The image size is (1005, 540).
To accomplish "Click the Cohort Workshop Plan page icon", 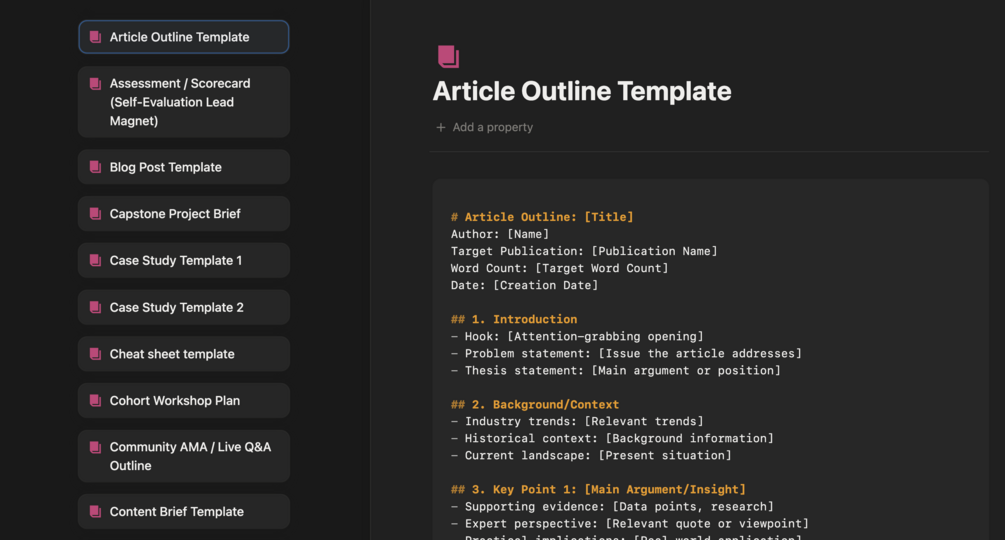I will [95, 401].
